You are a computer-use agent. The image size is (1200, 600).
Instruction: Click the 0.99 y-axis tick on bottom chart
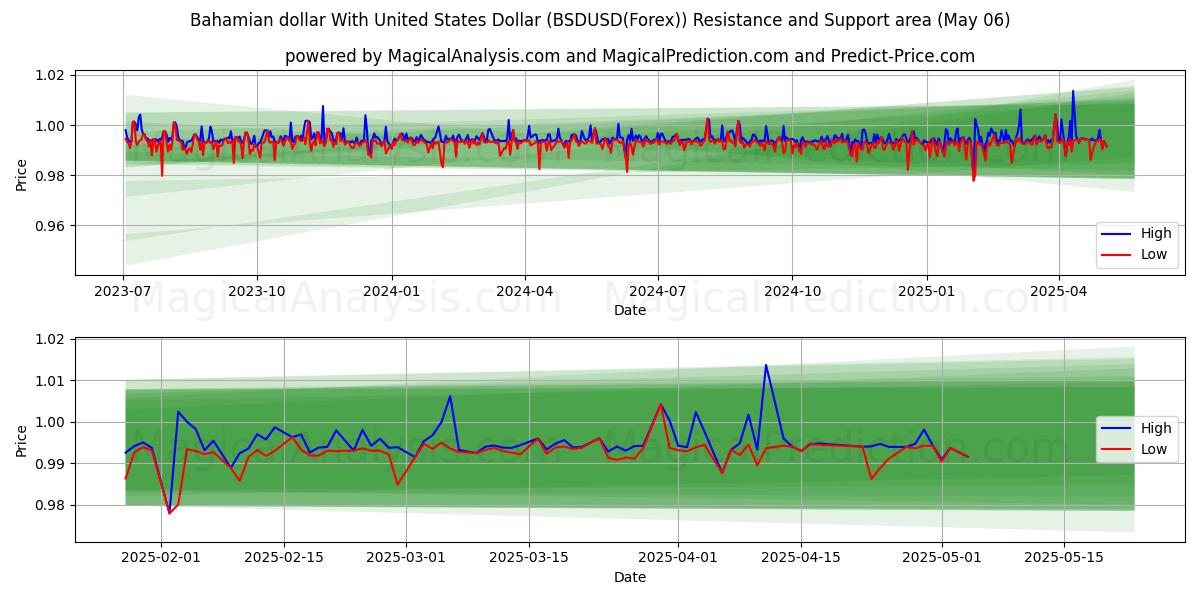click(52, 464)
